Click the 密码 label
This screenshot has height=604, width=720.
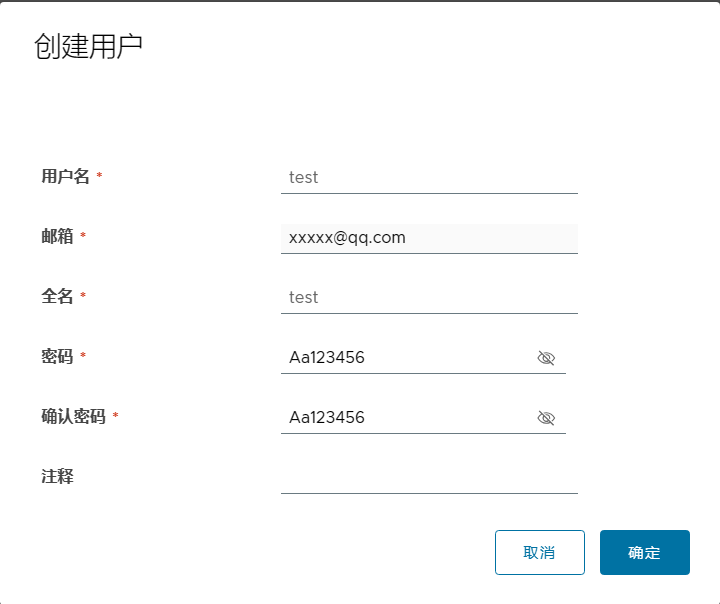(x=57, y=356)
